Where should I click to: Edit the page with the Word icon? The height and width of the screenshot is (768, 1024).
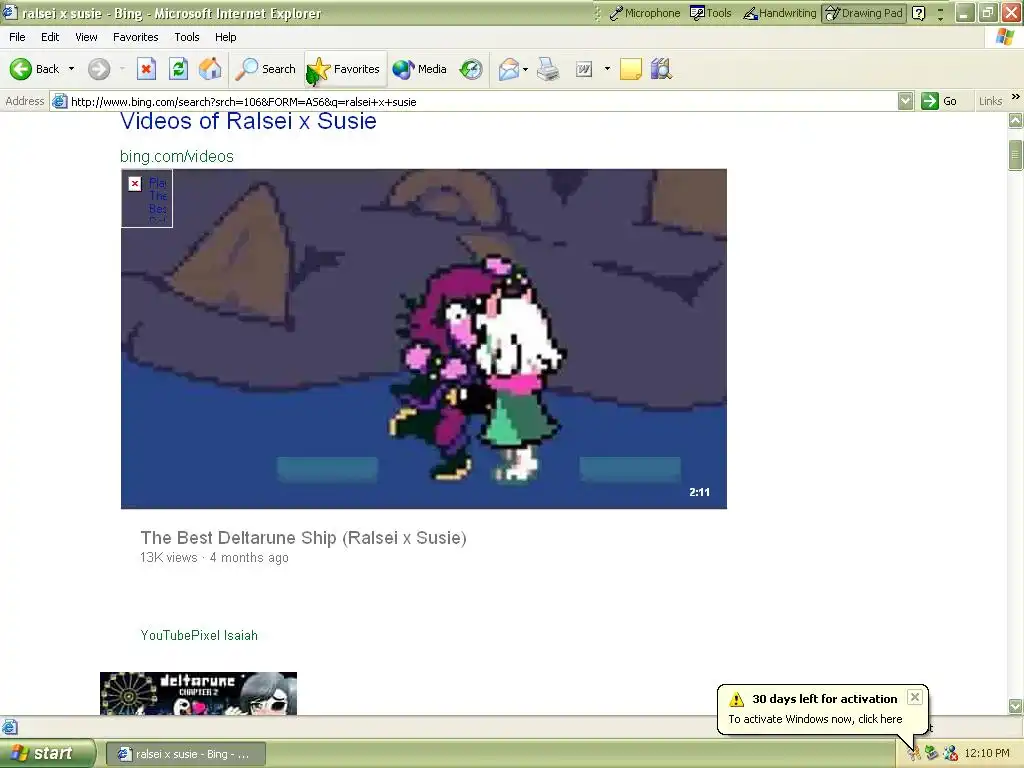tap(584, 69)
